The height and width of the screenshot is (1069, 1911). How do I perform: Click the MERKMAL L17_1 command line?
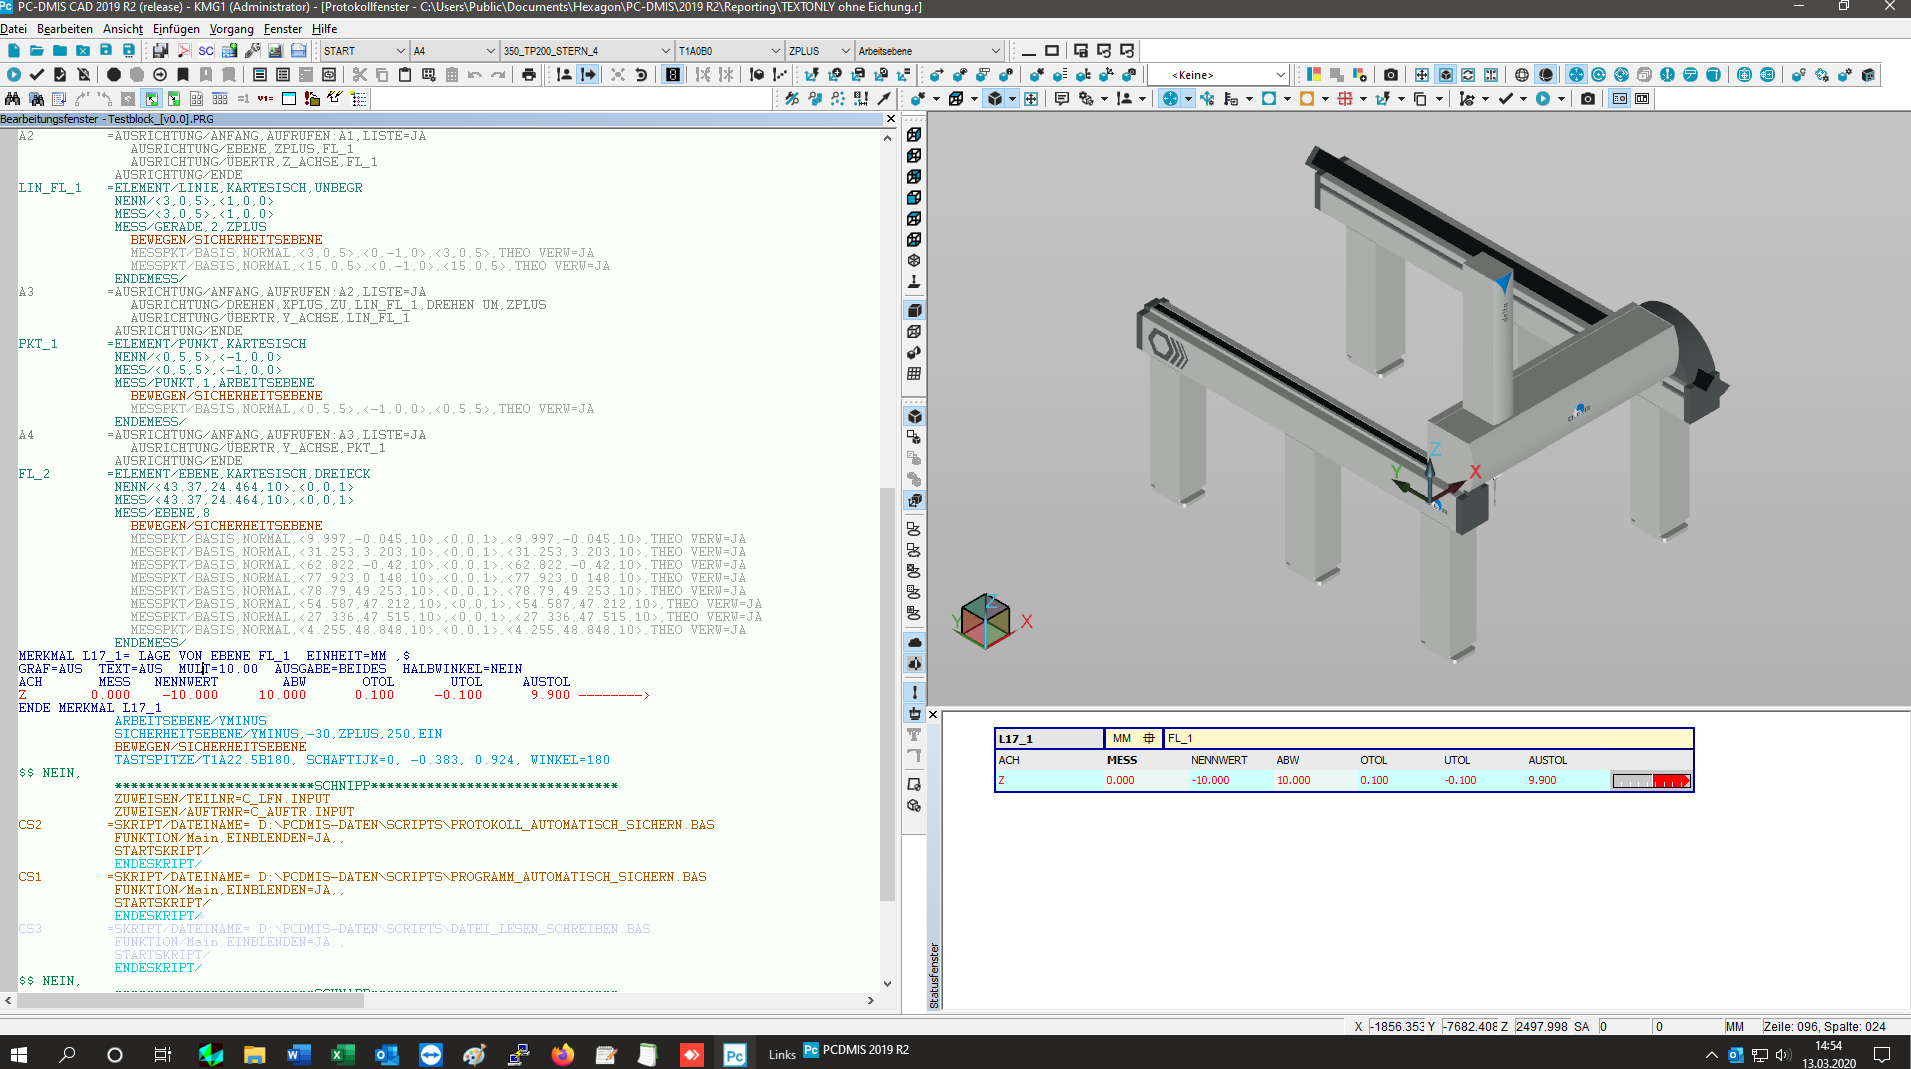[214, 656]
